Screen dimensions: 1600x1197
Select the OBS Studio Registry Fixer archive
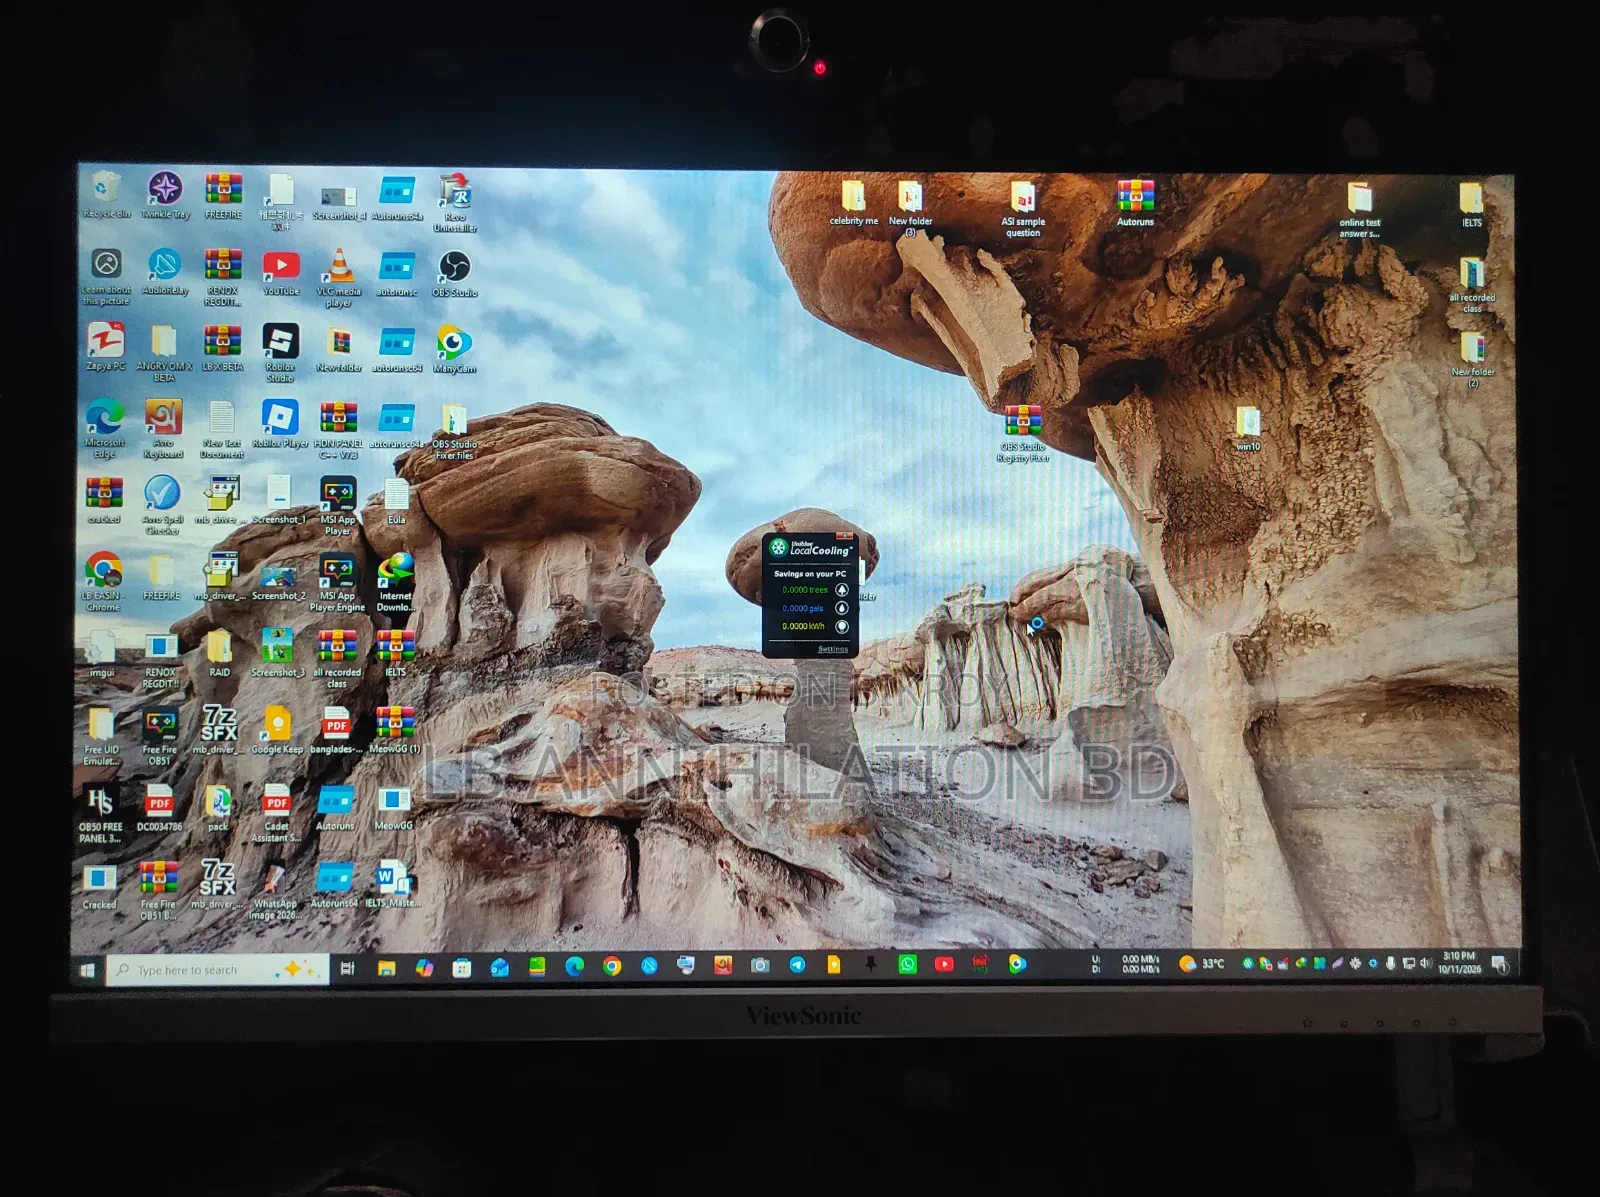pos(1022,433)
